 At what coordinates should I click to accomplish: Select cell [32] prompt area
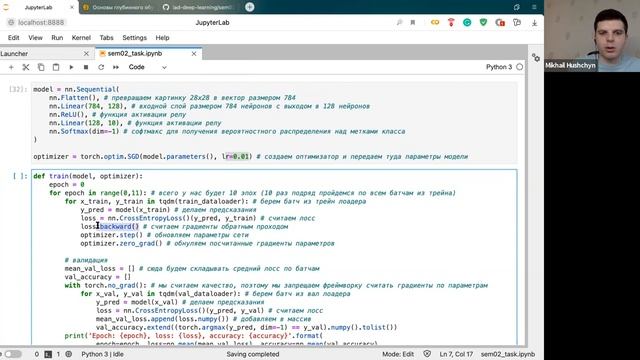tap(18, 89)
